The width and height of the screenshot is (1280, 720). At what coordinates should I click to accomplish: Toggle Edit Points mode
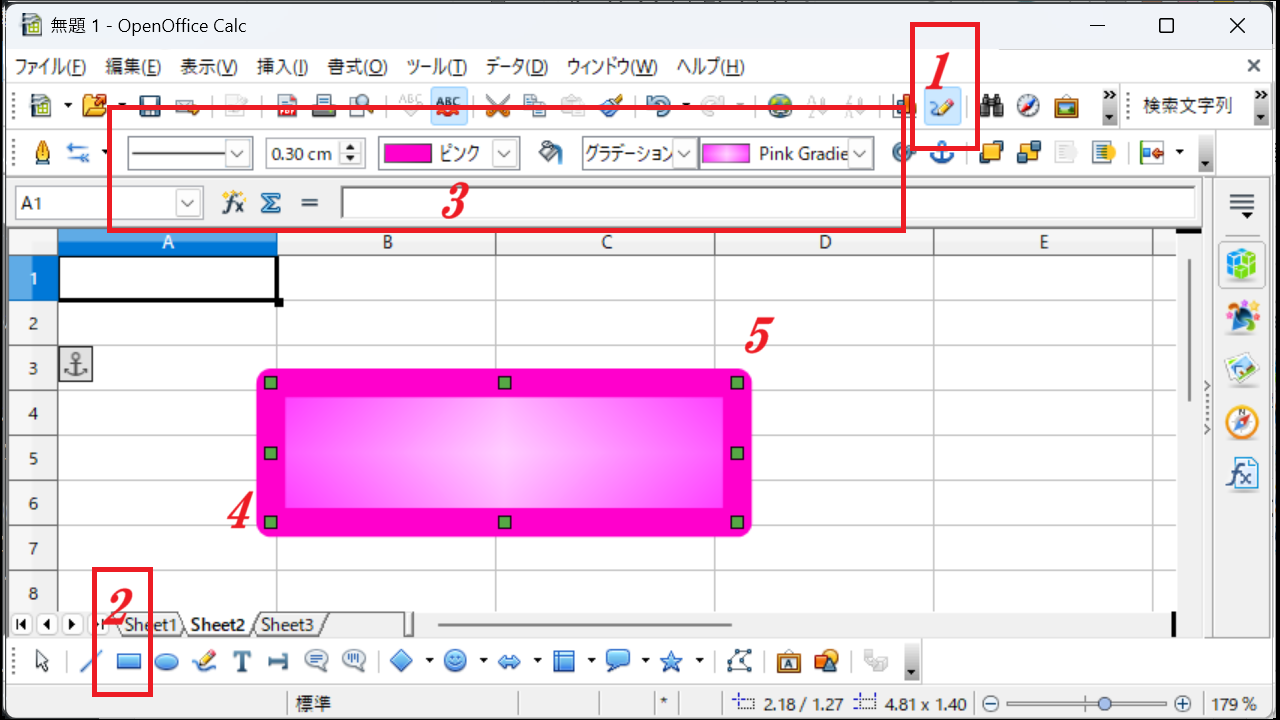[739, 661]
